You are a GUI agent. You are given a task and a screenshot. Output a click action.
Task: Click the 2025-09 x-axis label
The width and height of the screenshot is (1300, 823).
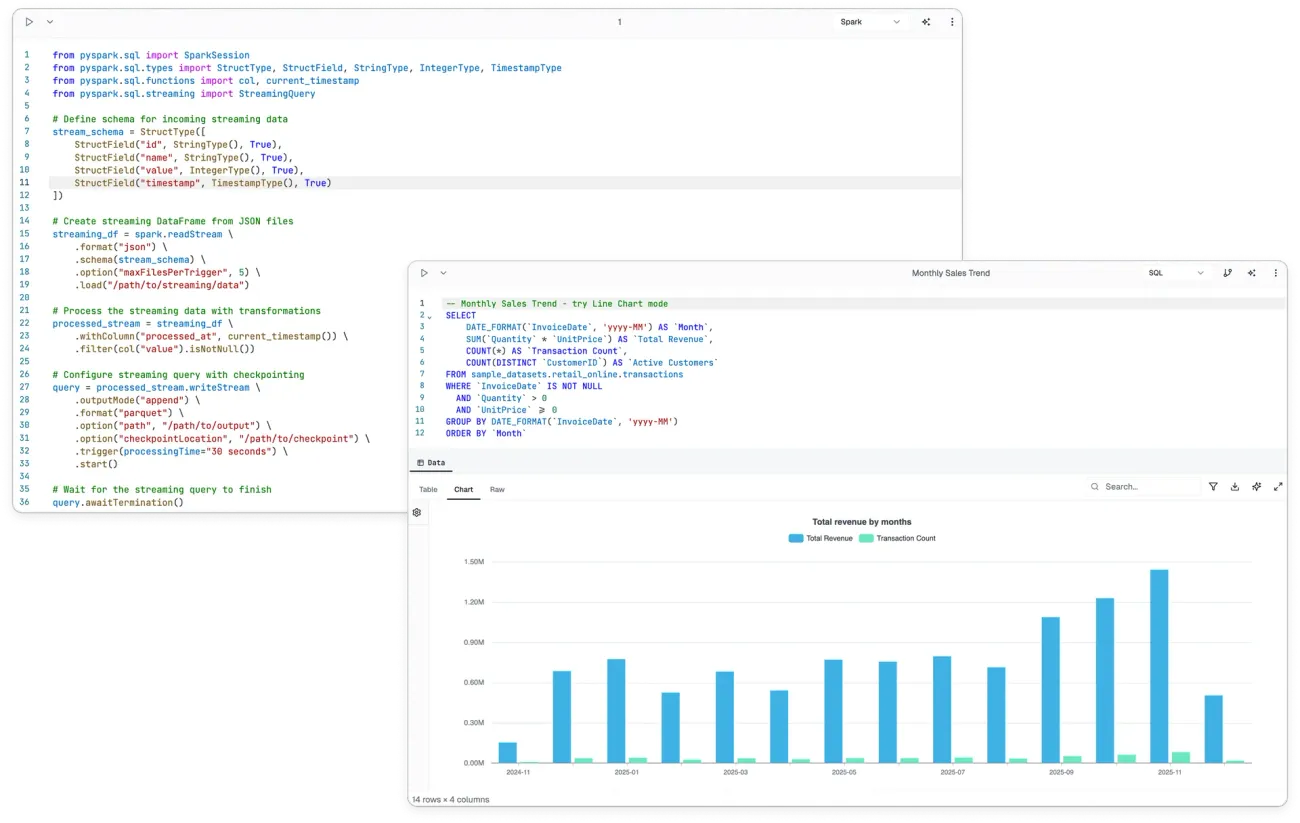point(1060,773)
